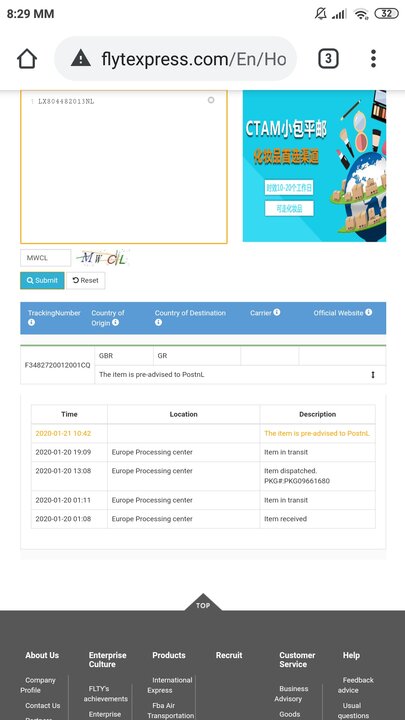The image size is (405, 720).
Task: Select the 2020-01-20 19:09 time cell
Action: pyautogui.click(x=69, y=452)
